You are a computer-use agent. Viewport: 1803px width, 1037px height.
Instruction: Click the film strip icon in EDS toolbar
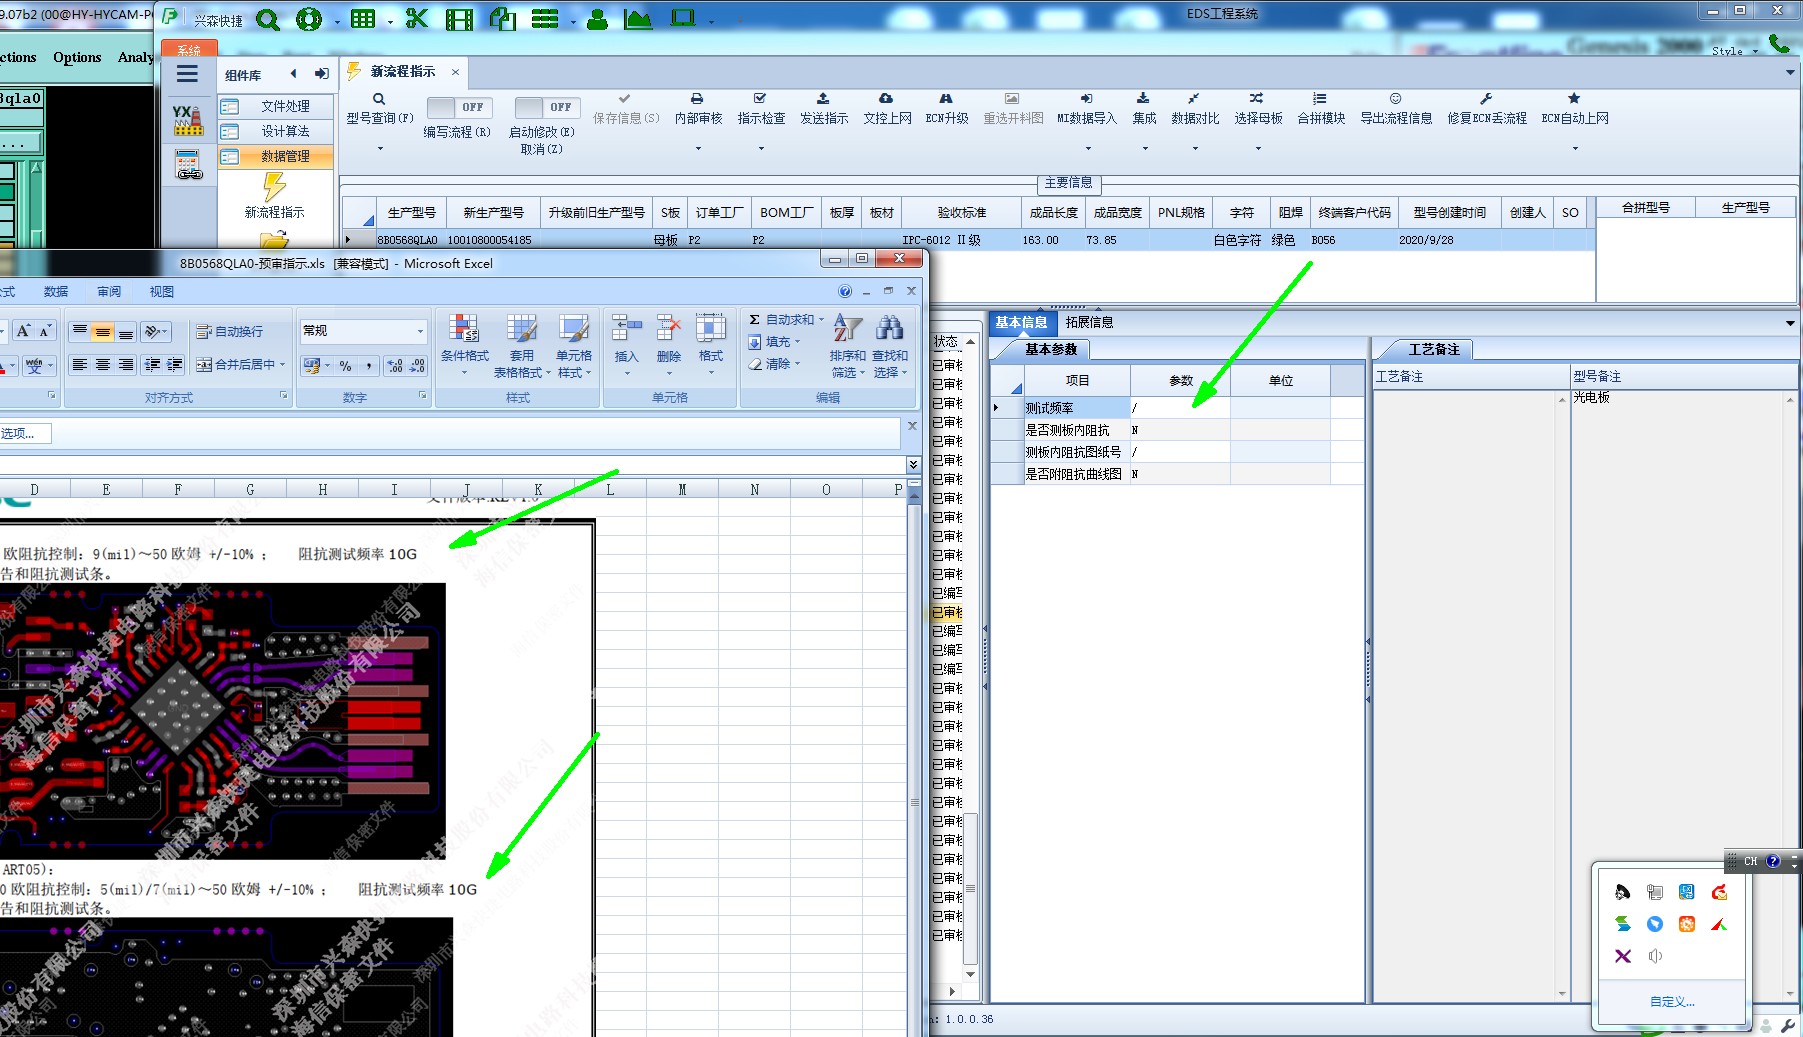click(x=459, y=19)
